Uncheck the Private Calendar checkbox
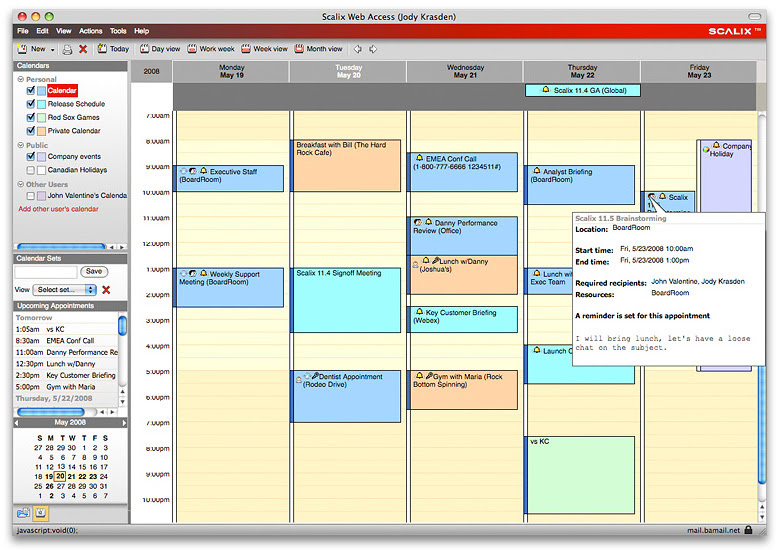 [30, 131]
